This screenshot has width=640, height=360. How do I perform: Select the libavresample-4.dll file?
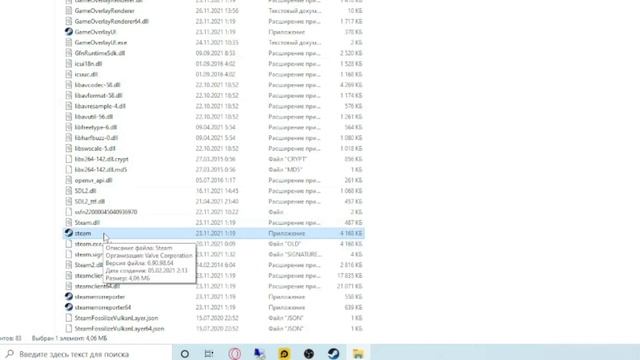coord(100,106)
